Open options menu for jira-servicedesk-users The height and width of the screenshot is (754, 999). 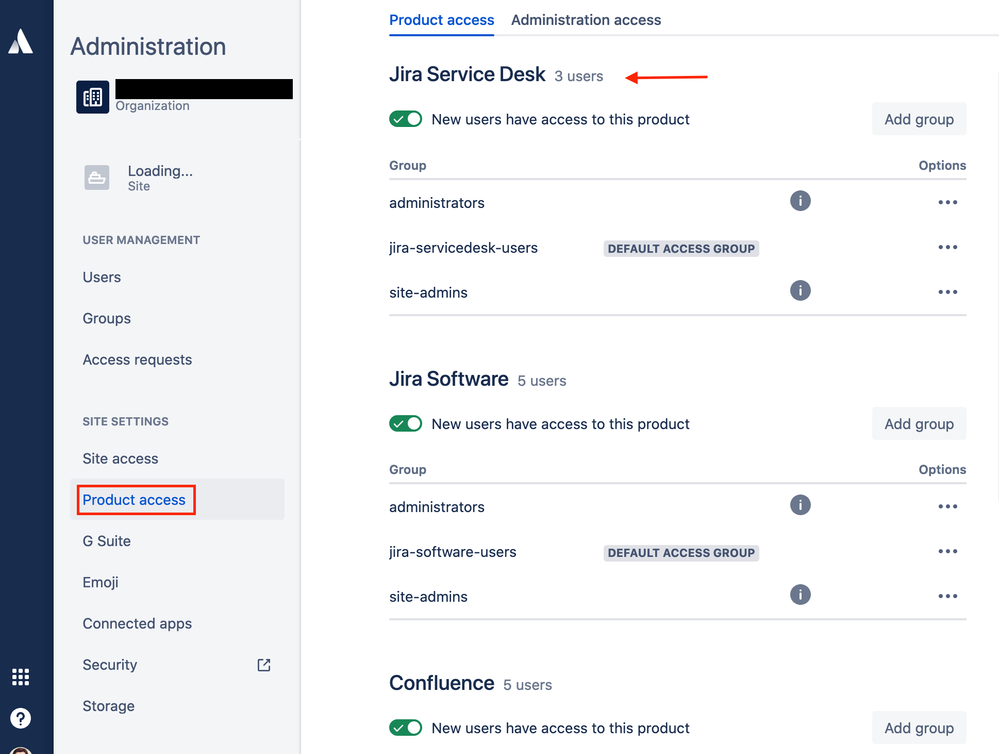pos(947,247)
